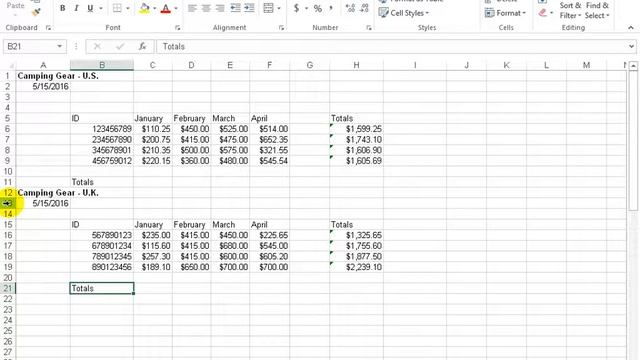This screenshot has width=640, height=360.
Task: Confirm entry with the checkmark
Action: (x=120, y=47)
